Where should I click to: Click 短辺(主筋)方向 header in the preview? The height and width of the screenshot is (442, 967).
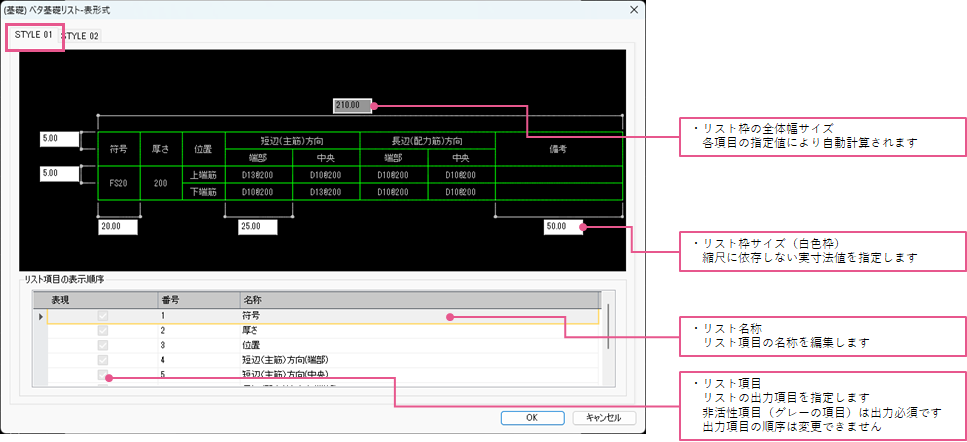pos(292,140)
